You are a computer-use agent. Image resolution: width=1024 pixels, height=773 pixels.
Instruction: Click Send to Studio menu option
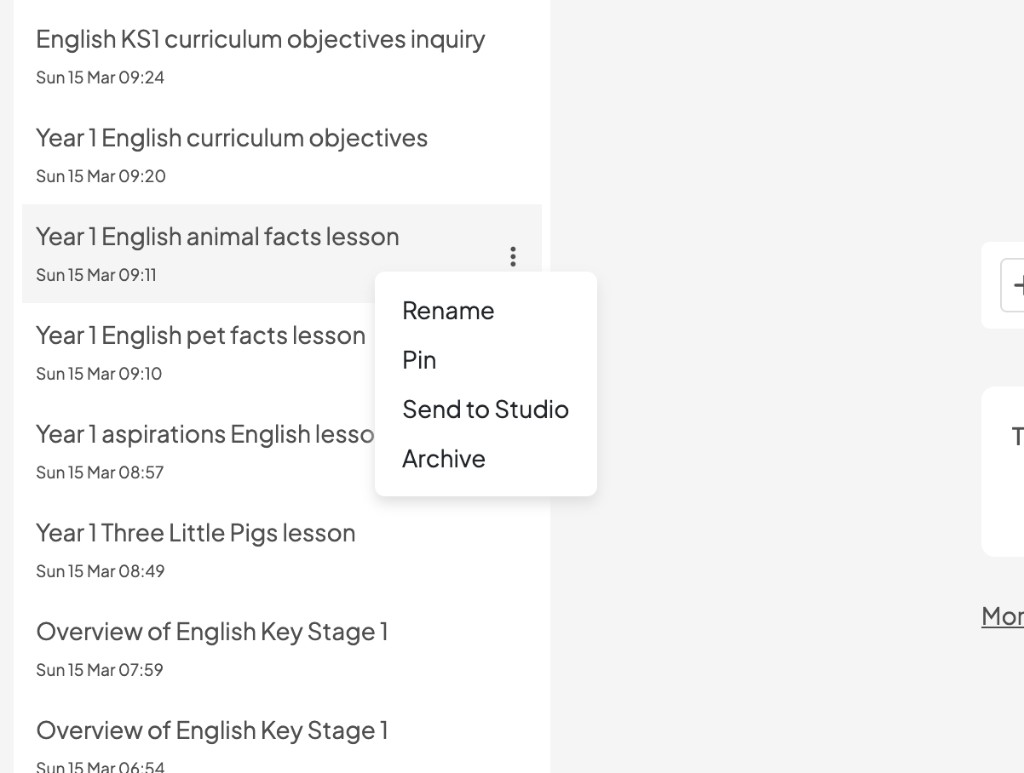(485, 409)
